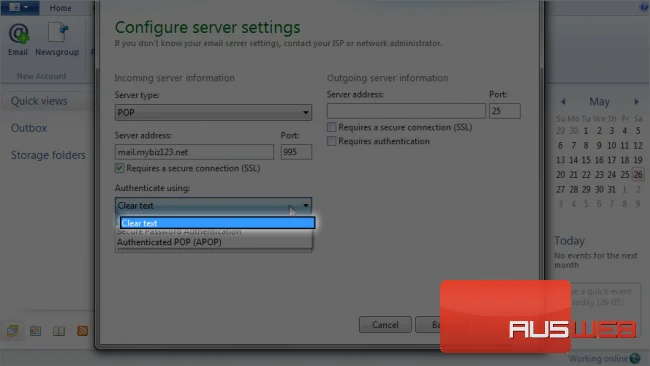Click incoming Port field showing 995

point(296,152)
